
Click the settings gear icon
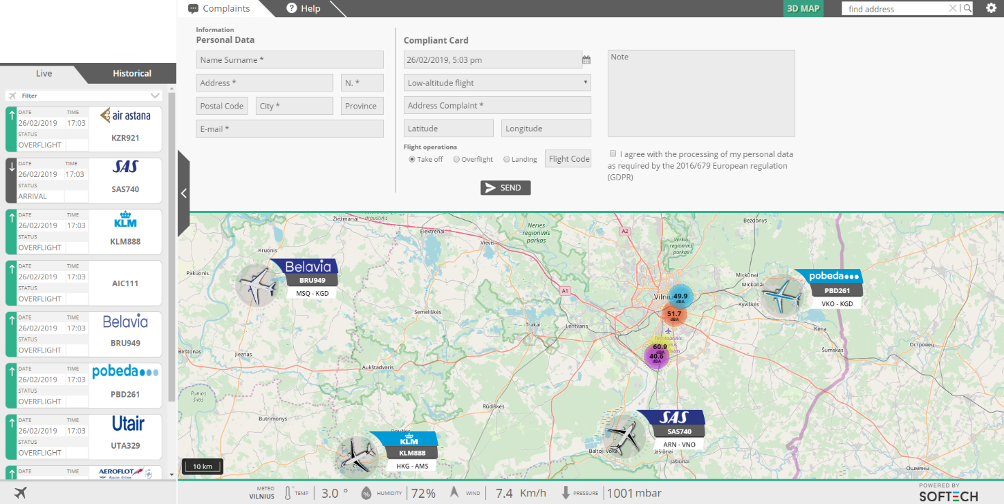tap(991, 8)
